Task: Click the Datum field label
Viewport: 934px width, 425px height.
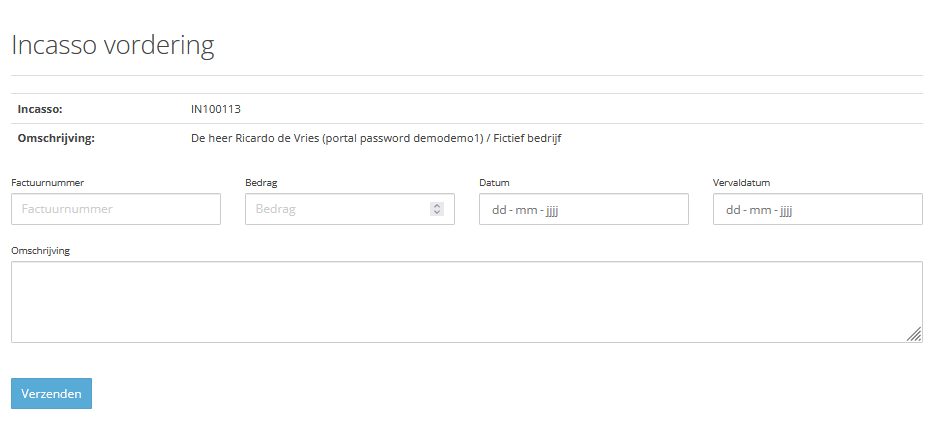Action: (495, 183)
